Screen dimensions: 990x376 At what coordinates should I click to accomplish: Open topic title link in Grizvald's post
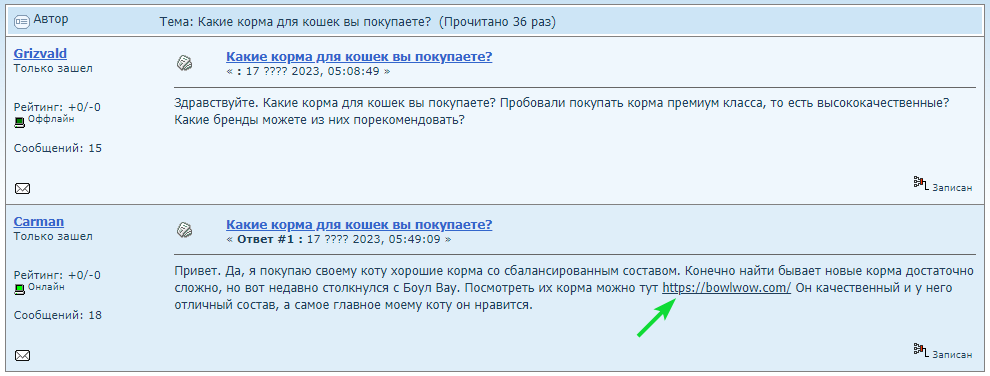point(359,57)
